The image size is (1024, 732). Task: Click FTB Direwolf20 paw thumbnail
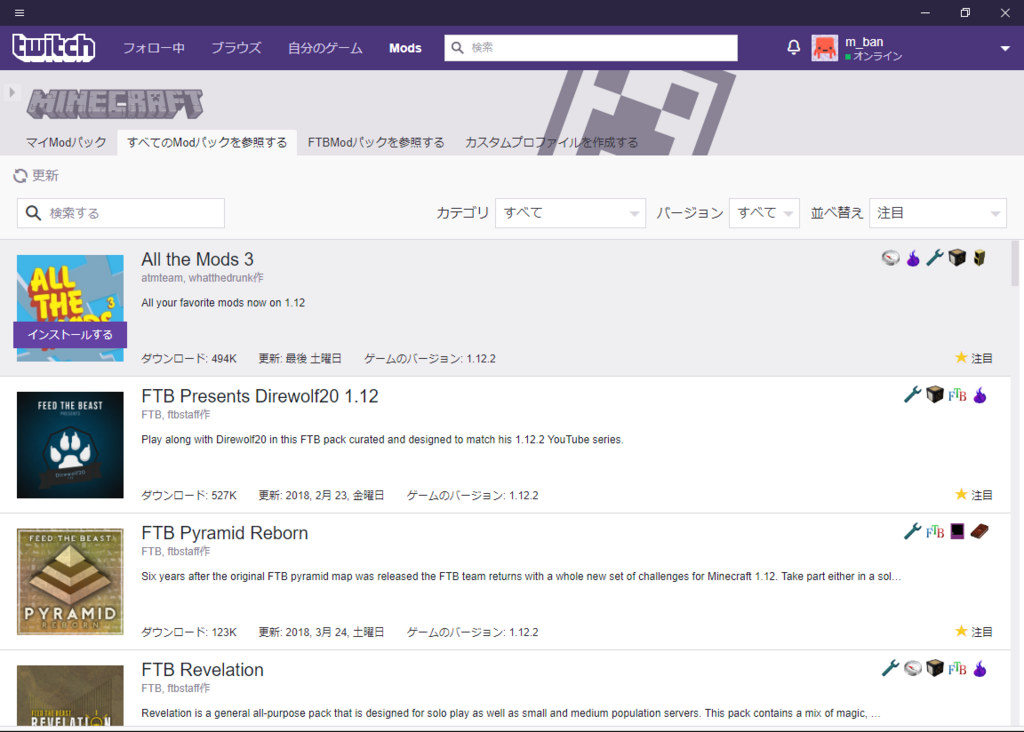pos(70,445)
